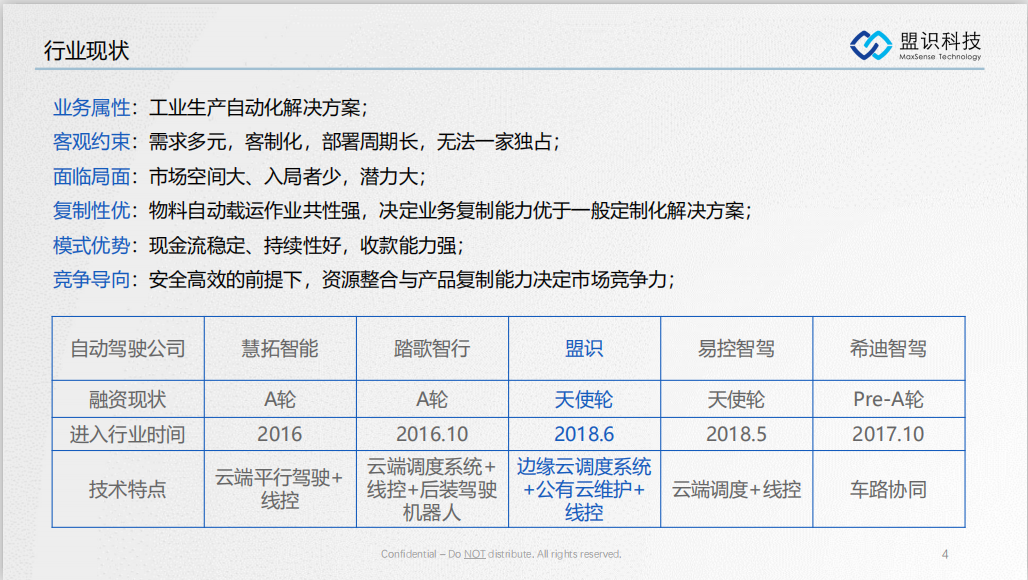
Task: Click the row label 技术特点
Action: [x=128, y=489]
